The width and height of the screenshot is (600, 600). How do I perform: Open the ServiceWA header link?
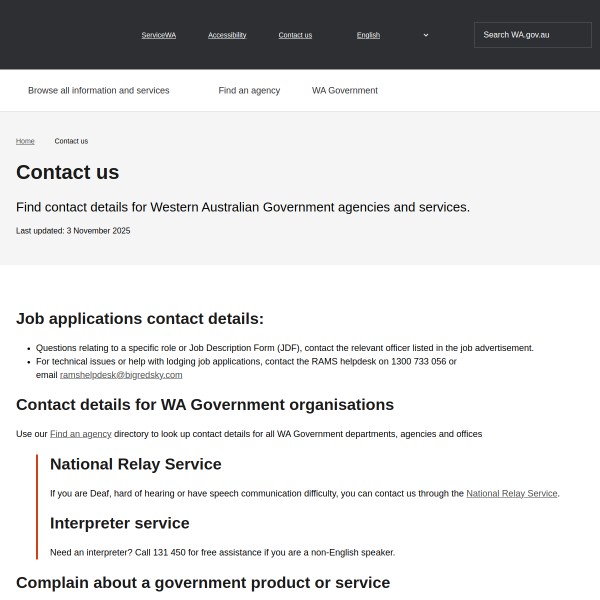pyautogui.click(x=158, y=35)
